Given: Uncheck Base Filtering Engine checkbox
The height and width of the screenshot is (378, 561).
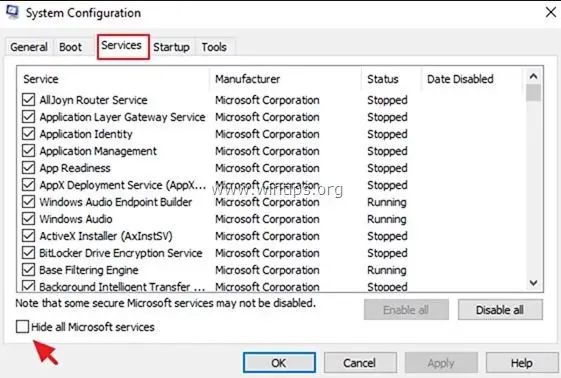Looking at the screenshot, I should click(x=28, y=270).
